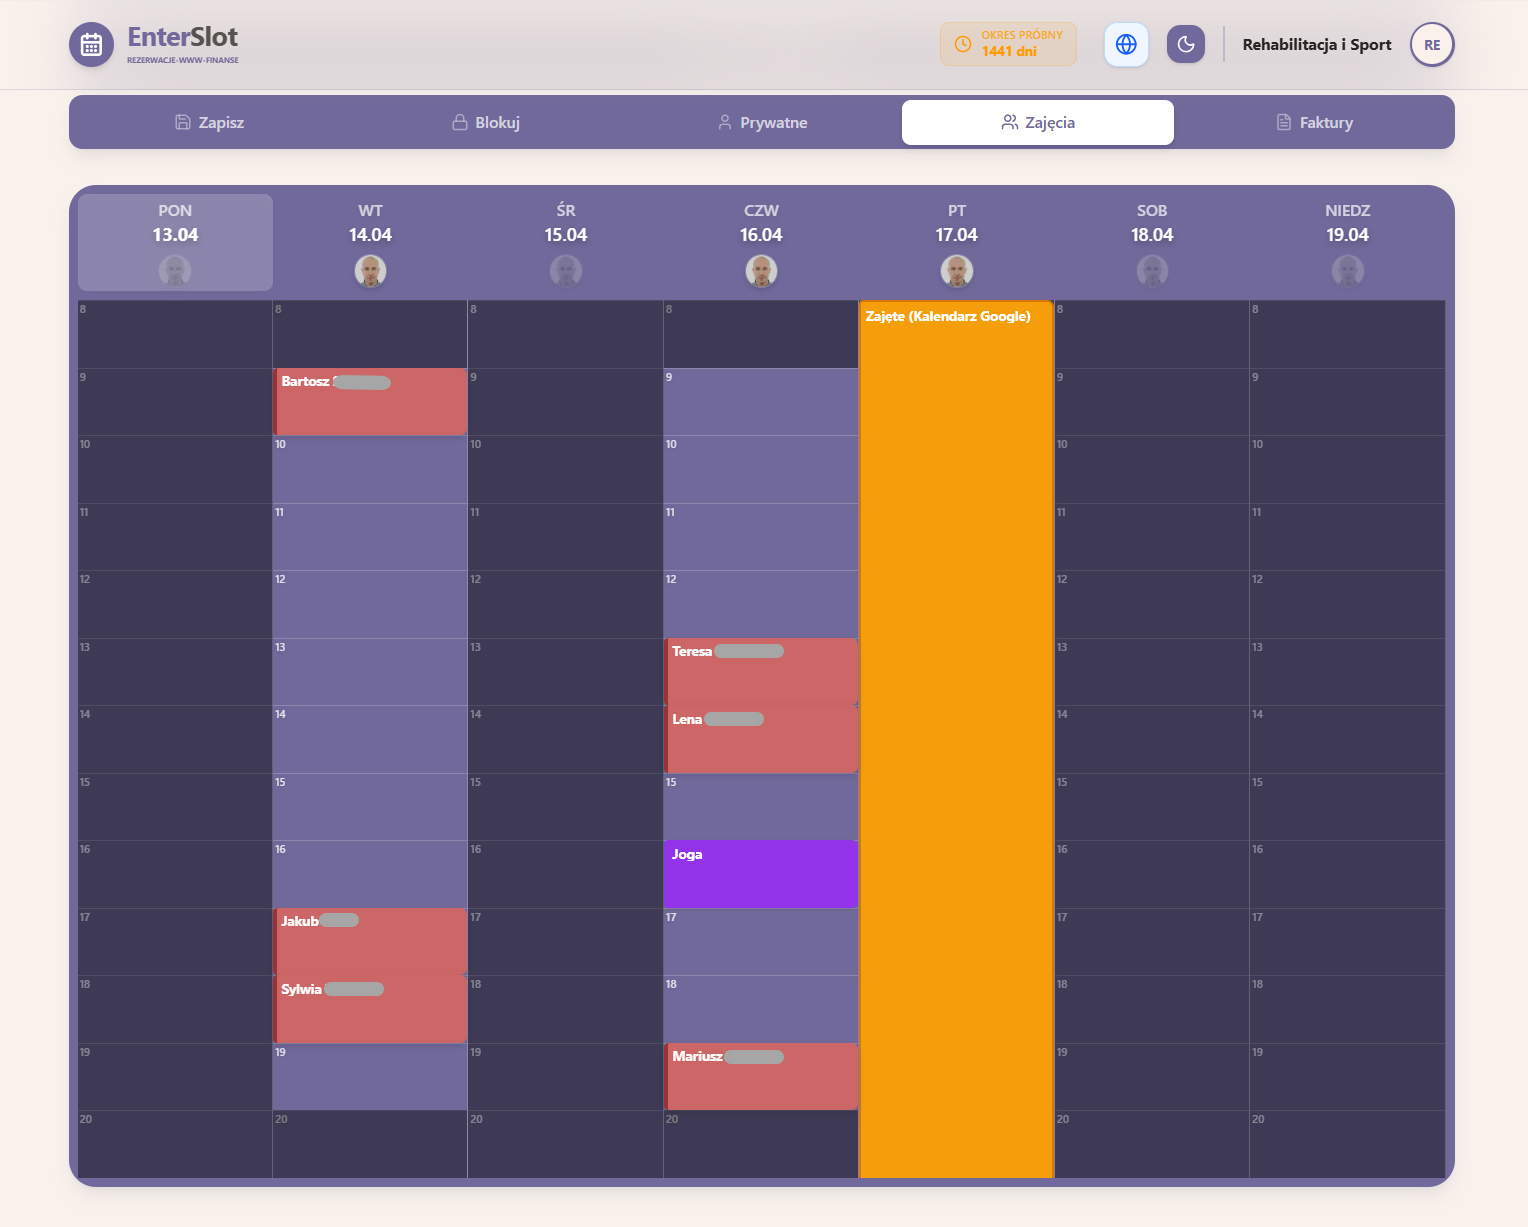The image size is (1528, 1227).
Task: Open Sylwia's appointment on Tuesday
Action: point(370,1010)
